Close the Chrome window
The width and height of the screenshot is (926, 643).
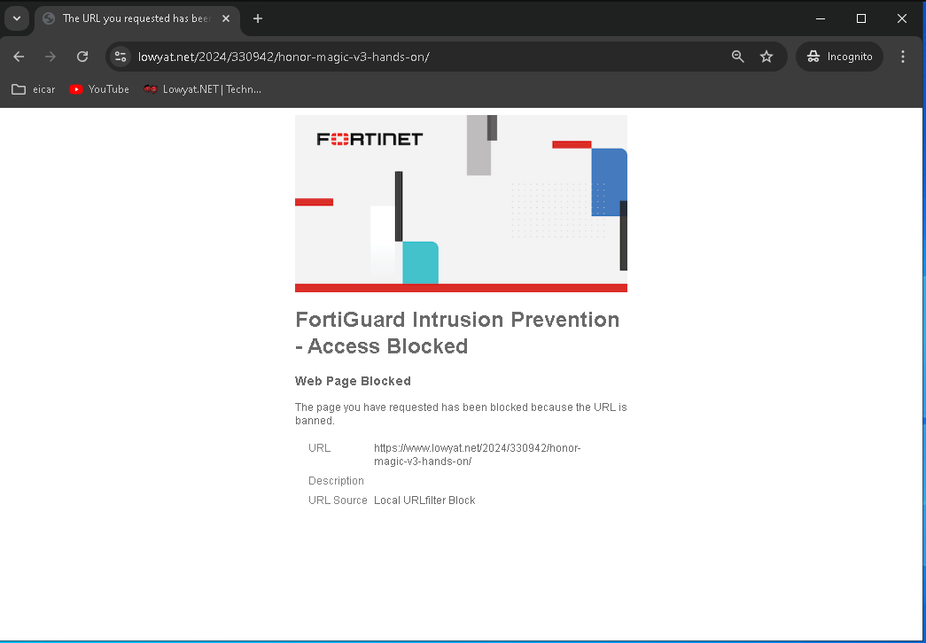[902, 18]
